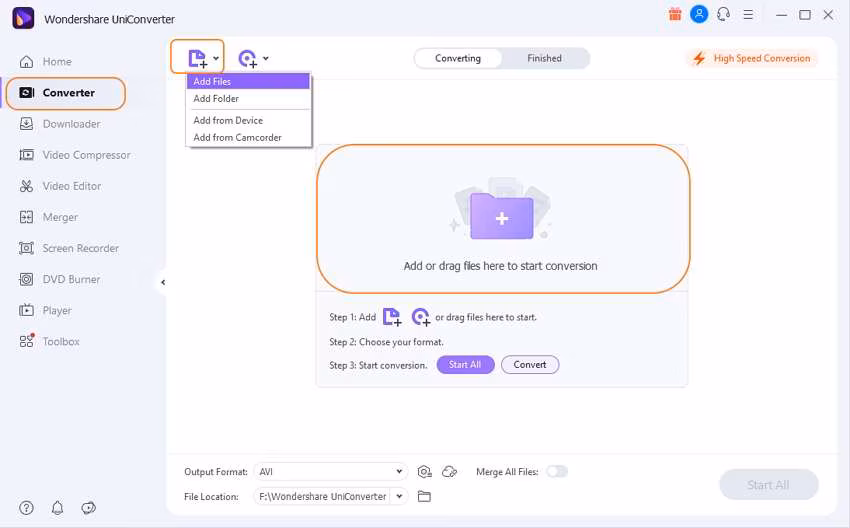Click the load DVD toolbar icon
The width and height of the screenshot is (850, 528).
(248, 59)
